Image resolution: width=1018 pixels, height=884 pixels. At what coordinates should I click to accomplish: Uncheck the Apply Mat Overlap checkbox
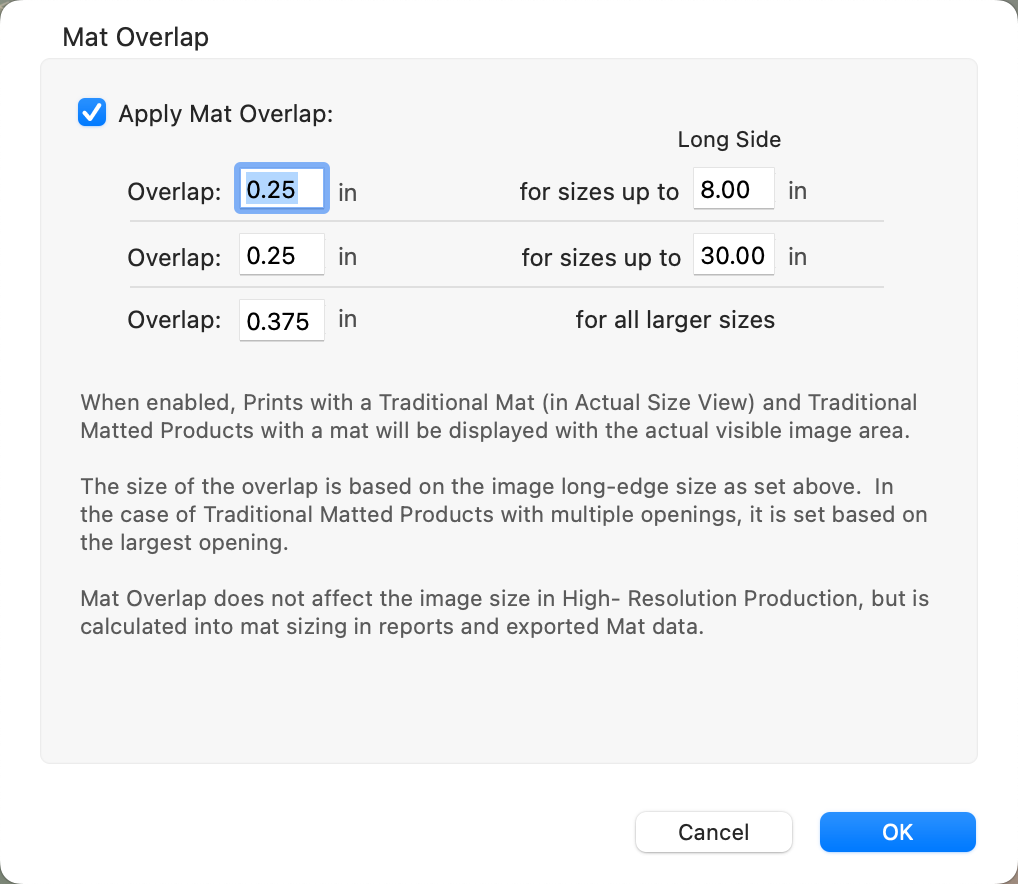click(x=92, y=113)
